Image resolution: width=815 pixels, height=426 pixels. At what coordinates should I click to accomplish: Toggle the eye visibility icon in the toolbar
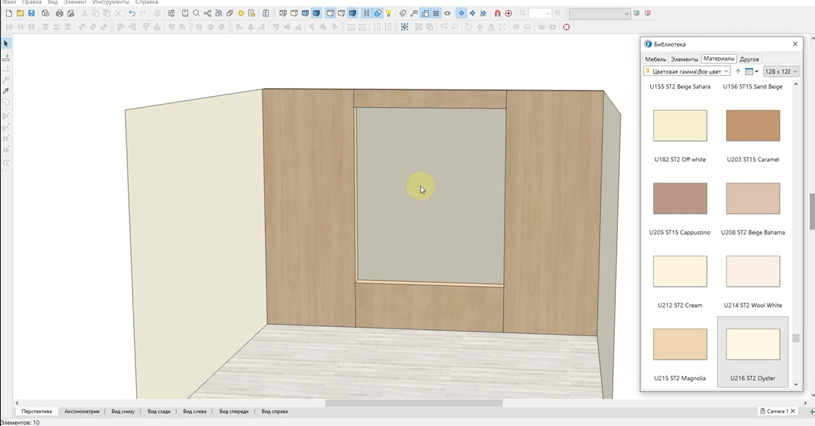point(447,13)
